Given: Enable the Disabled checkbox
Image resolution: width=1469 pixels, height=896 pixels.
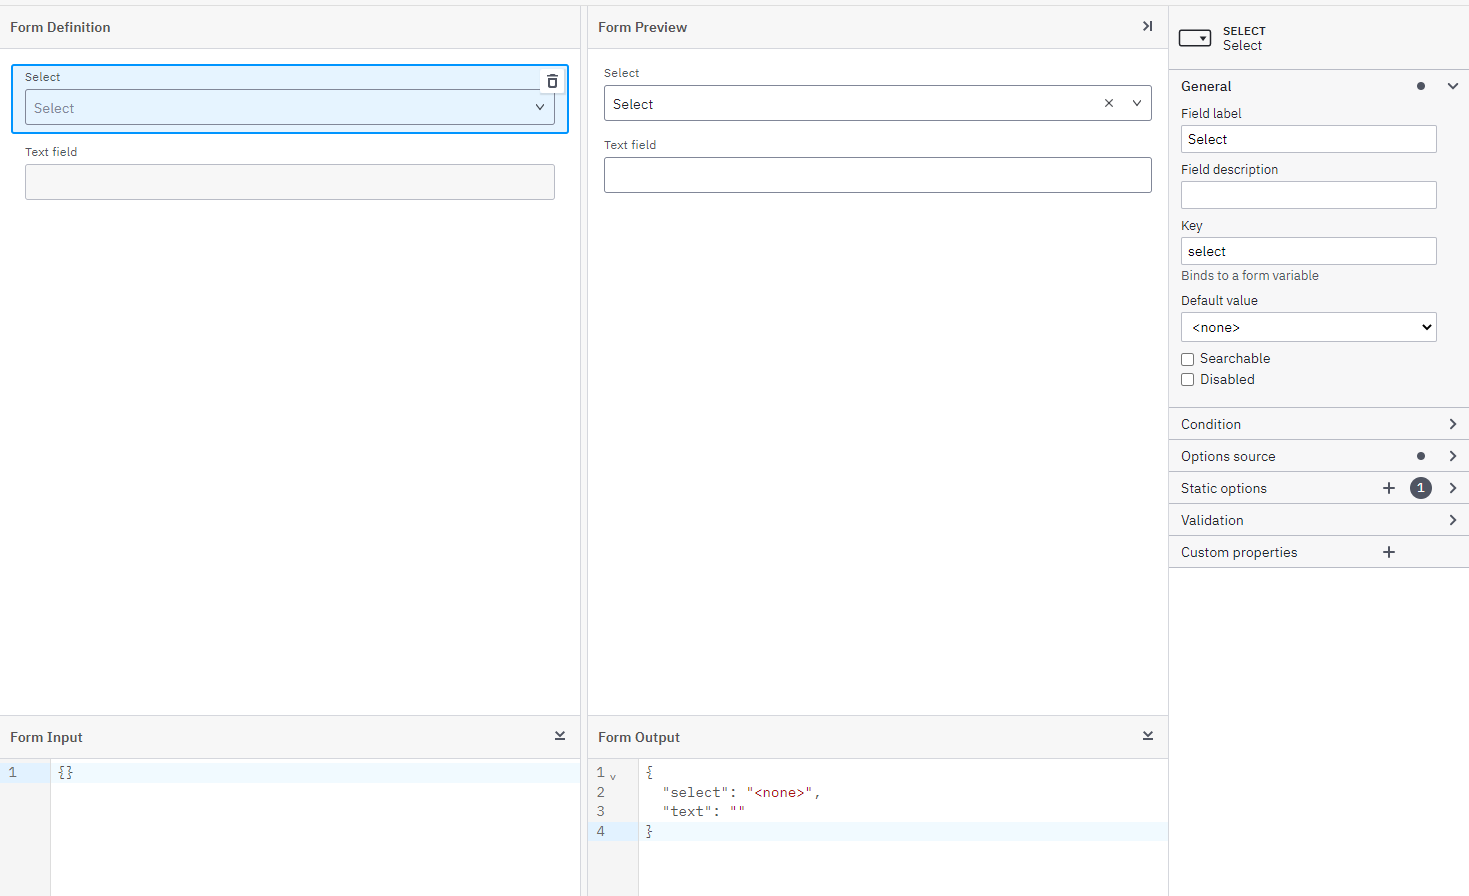Looking at the screenshot, I should (x=1187, y=379).
